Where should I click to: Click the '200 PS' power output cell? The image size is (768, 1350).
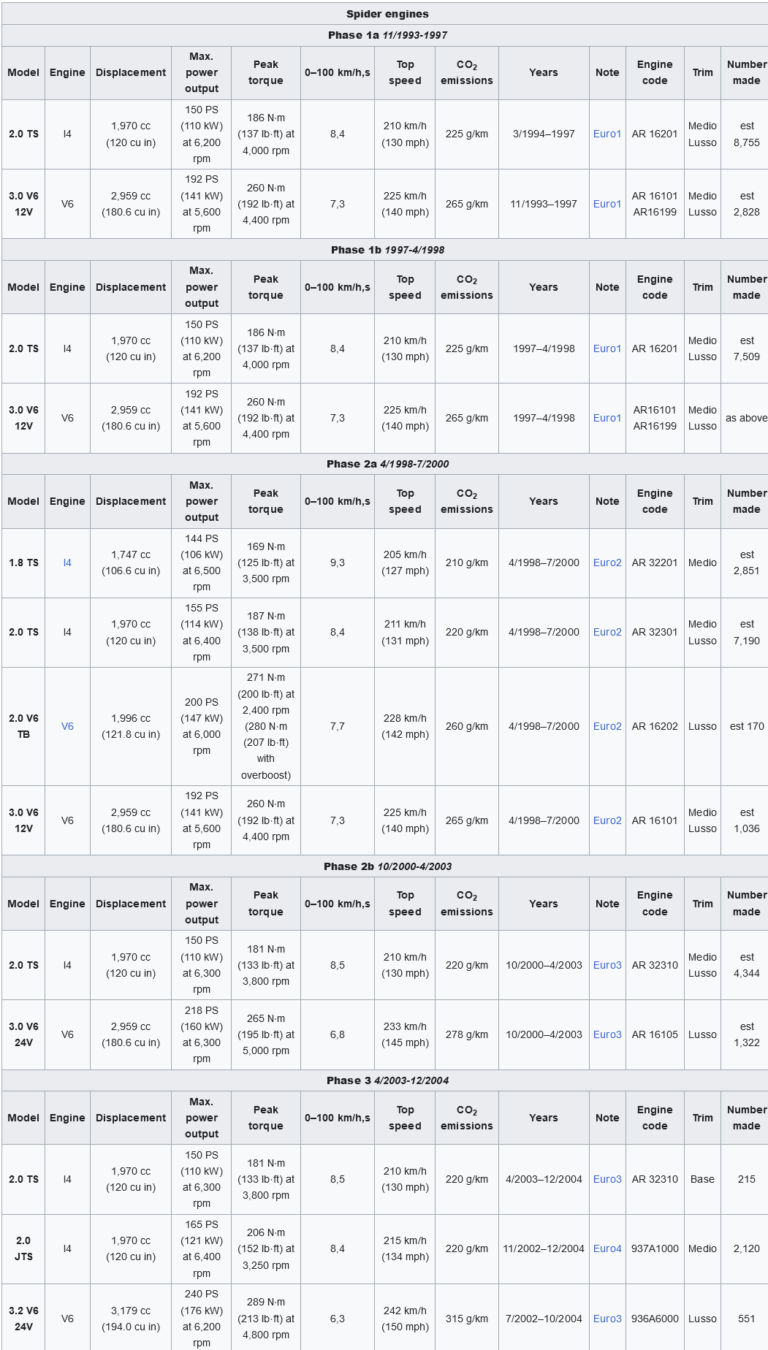(201, 726)
